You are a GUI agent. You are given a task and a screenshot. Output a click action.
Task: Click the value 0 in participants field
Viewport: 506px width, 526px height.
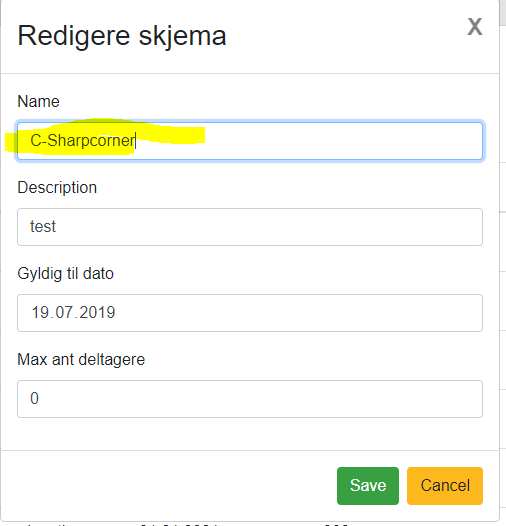coord(34,399)
